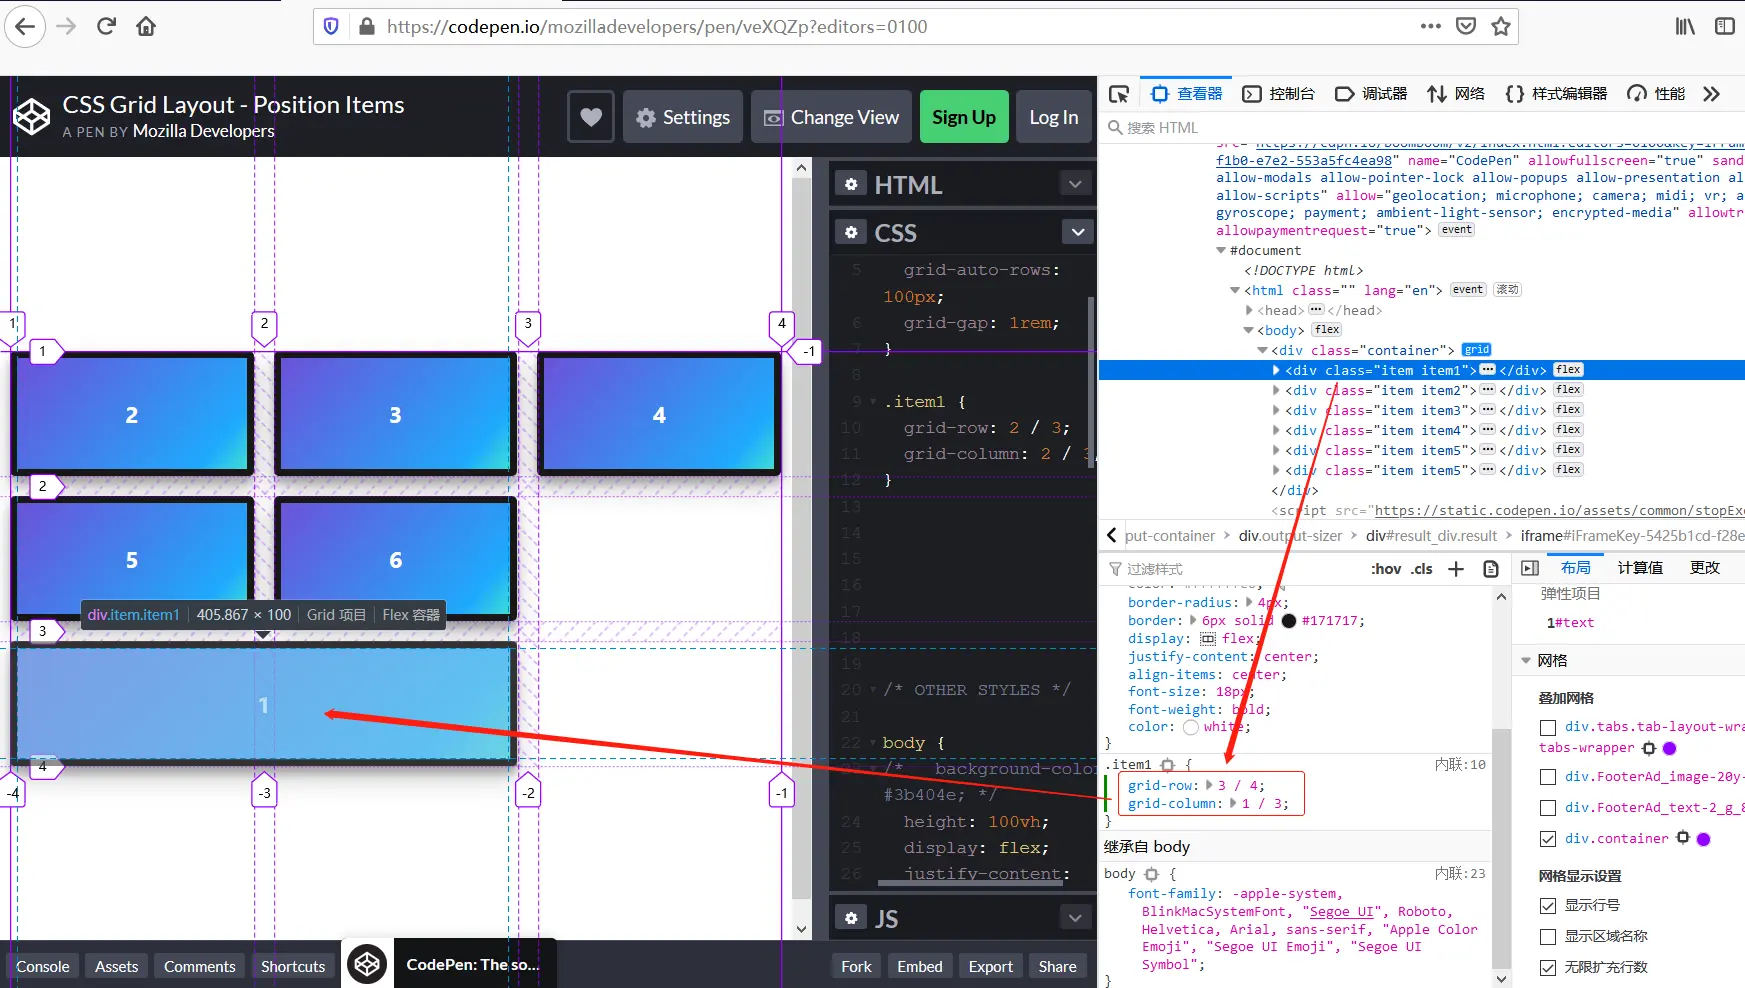1745x988 pixels.
Task: Click the Log In button
Action: [x=1054, y=117]
